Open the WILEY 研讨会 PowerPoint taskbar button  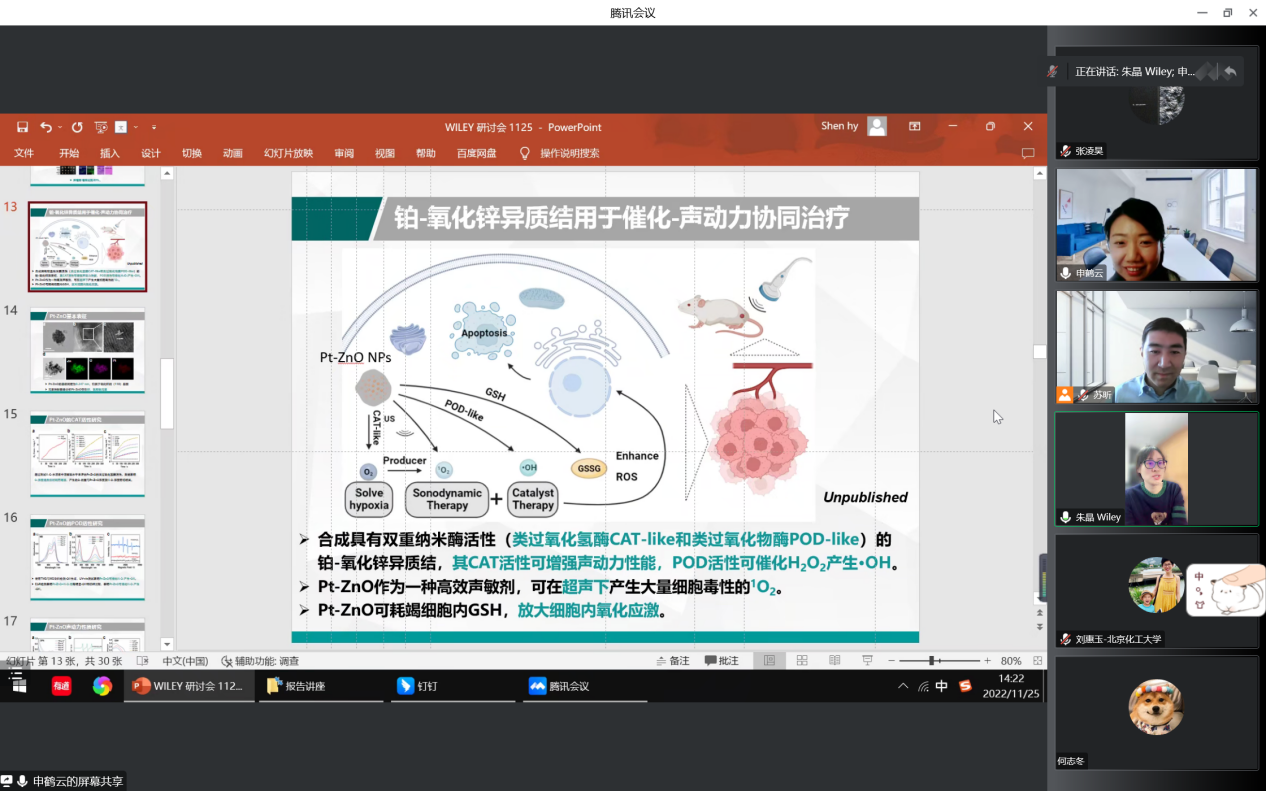tap(188, 686)
